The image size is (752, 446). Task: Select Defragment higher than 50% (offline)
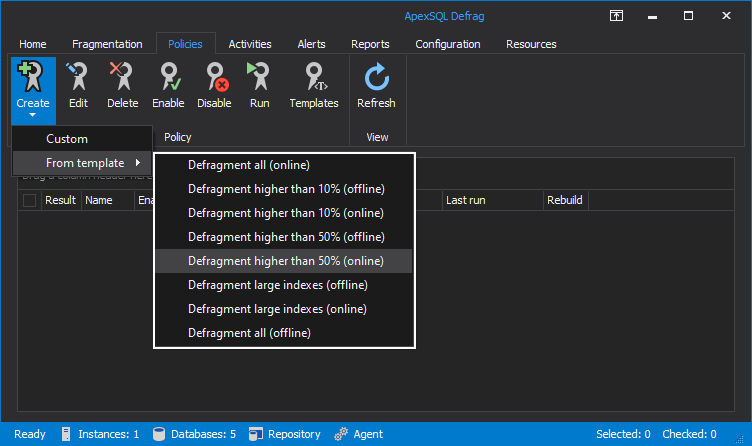(284, 237)
